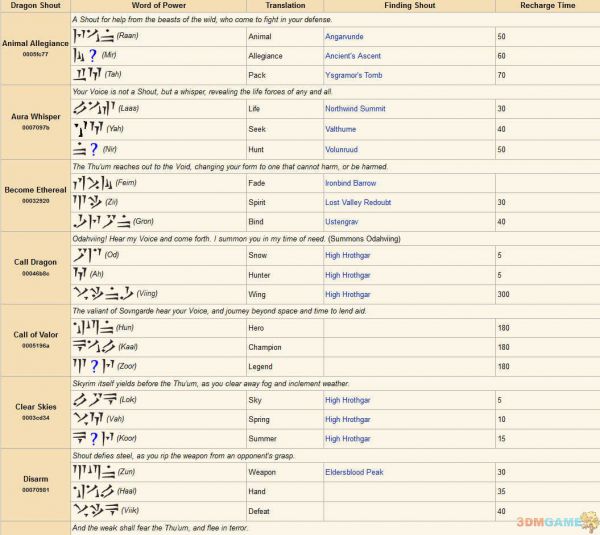Select the Animal Allegiance shout name
The image size is (600, 535).
[x=35, y=43]
